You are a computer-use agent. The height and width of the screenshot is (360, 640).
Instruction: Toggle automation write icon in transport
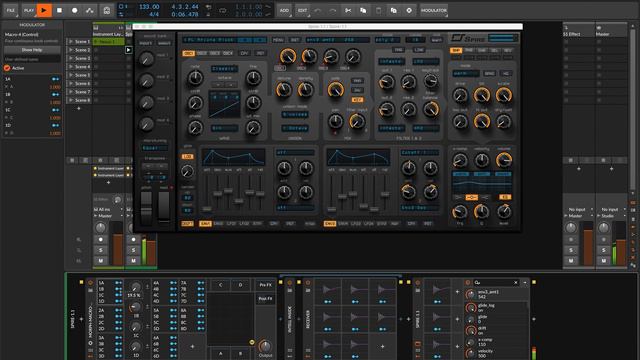[90, 10]
